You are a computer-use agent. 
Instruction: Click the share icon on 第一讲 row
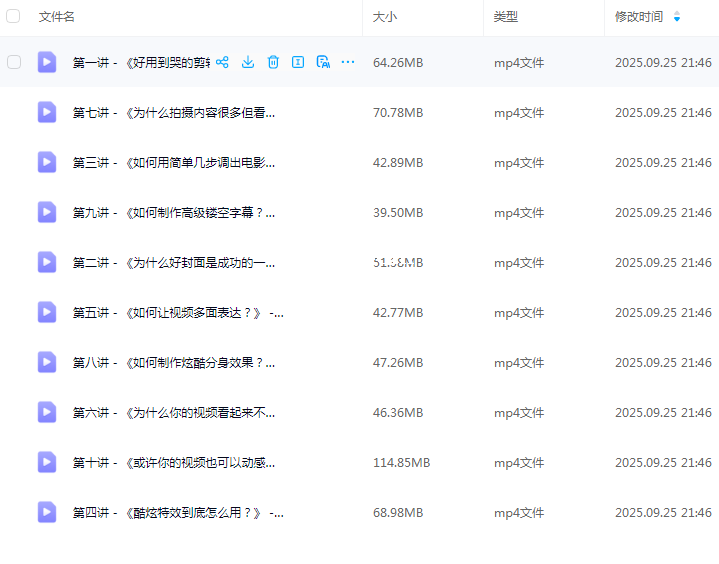point(222,62)
